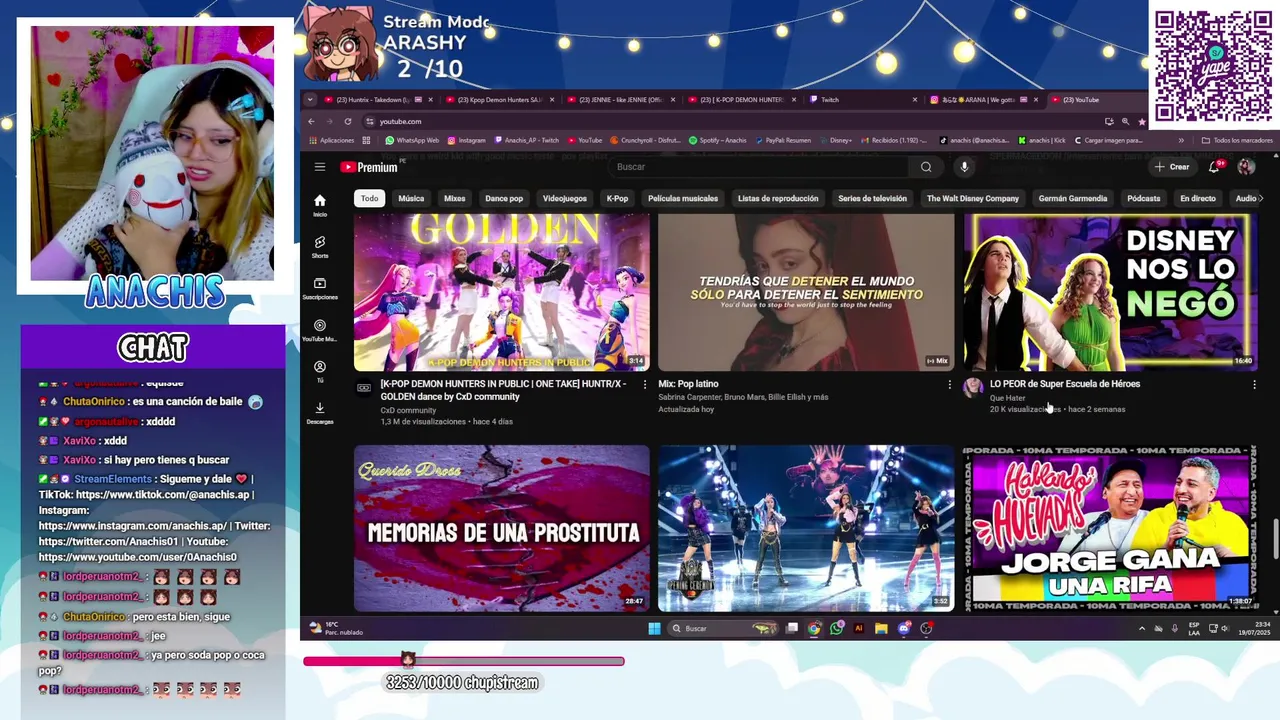Open DISNEY NOS LO NEGÓ video thumbnail

1110,291
